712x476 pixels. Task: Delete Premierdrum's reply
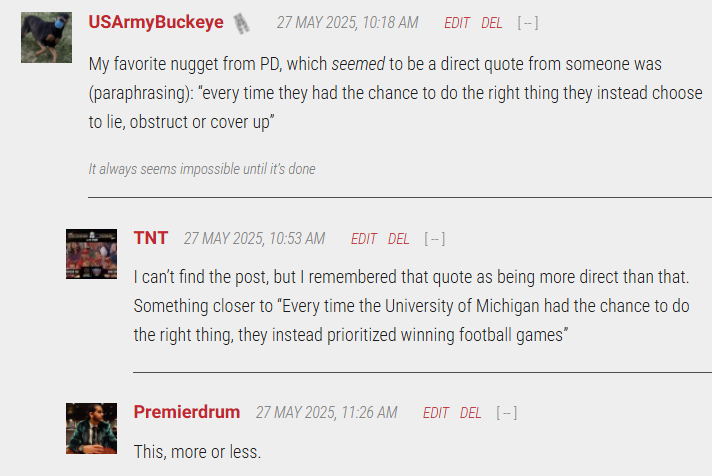(470, 413)
